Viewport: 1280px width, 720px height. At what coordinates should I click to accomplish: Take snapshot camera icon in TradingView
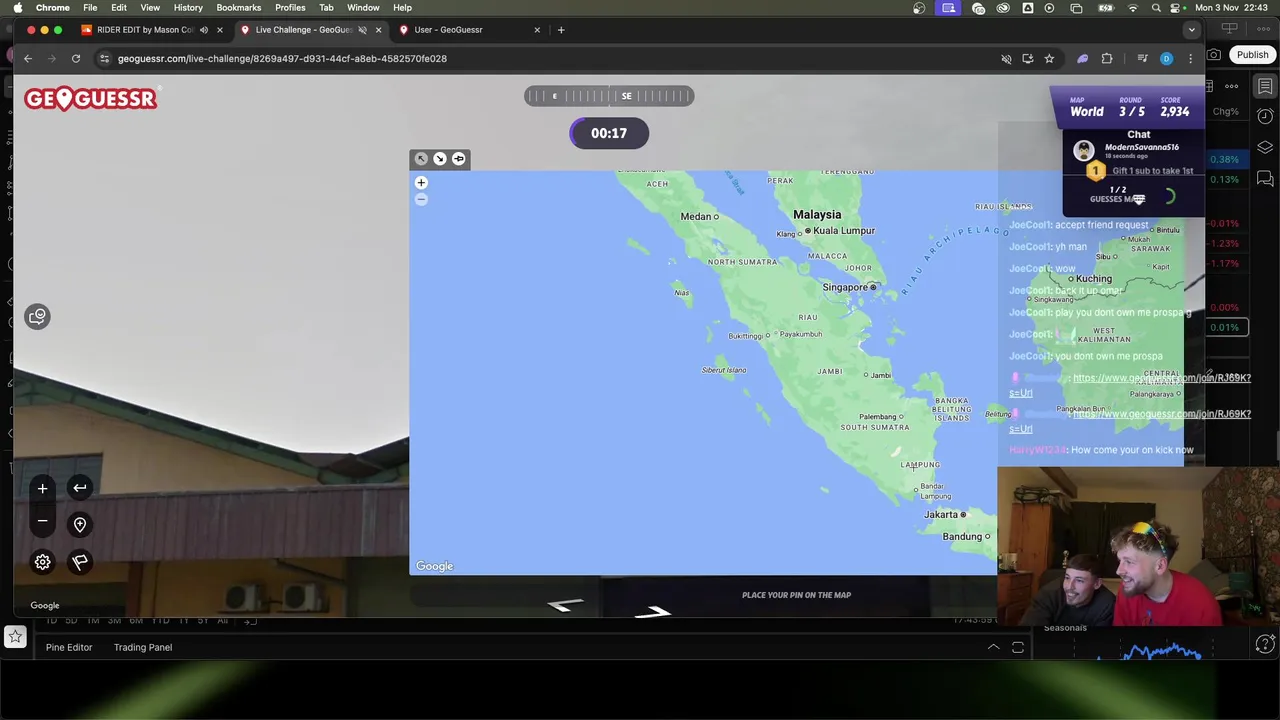click(x=1214, y=55)
